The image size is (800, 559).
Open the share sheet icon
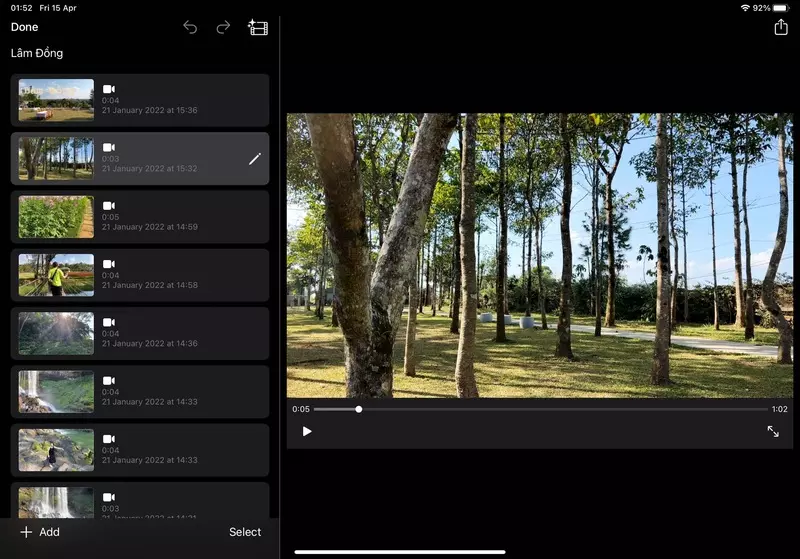781,27
